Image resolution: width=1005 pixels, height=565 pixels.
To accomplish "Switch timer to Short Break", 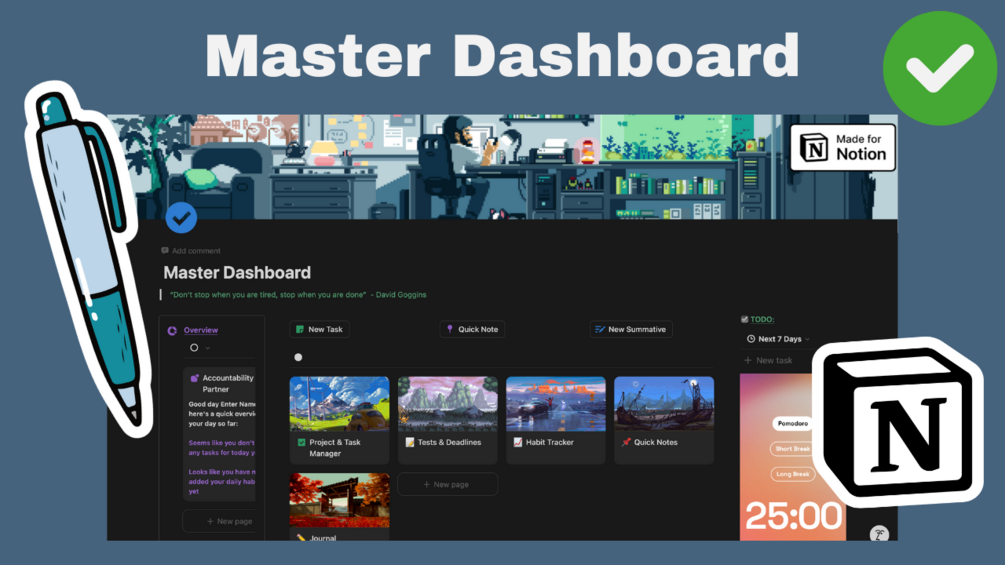I will click(x=792, y=448).
